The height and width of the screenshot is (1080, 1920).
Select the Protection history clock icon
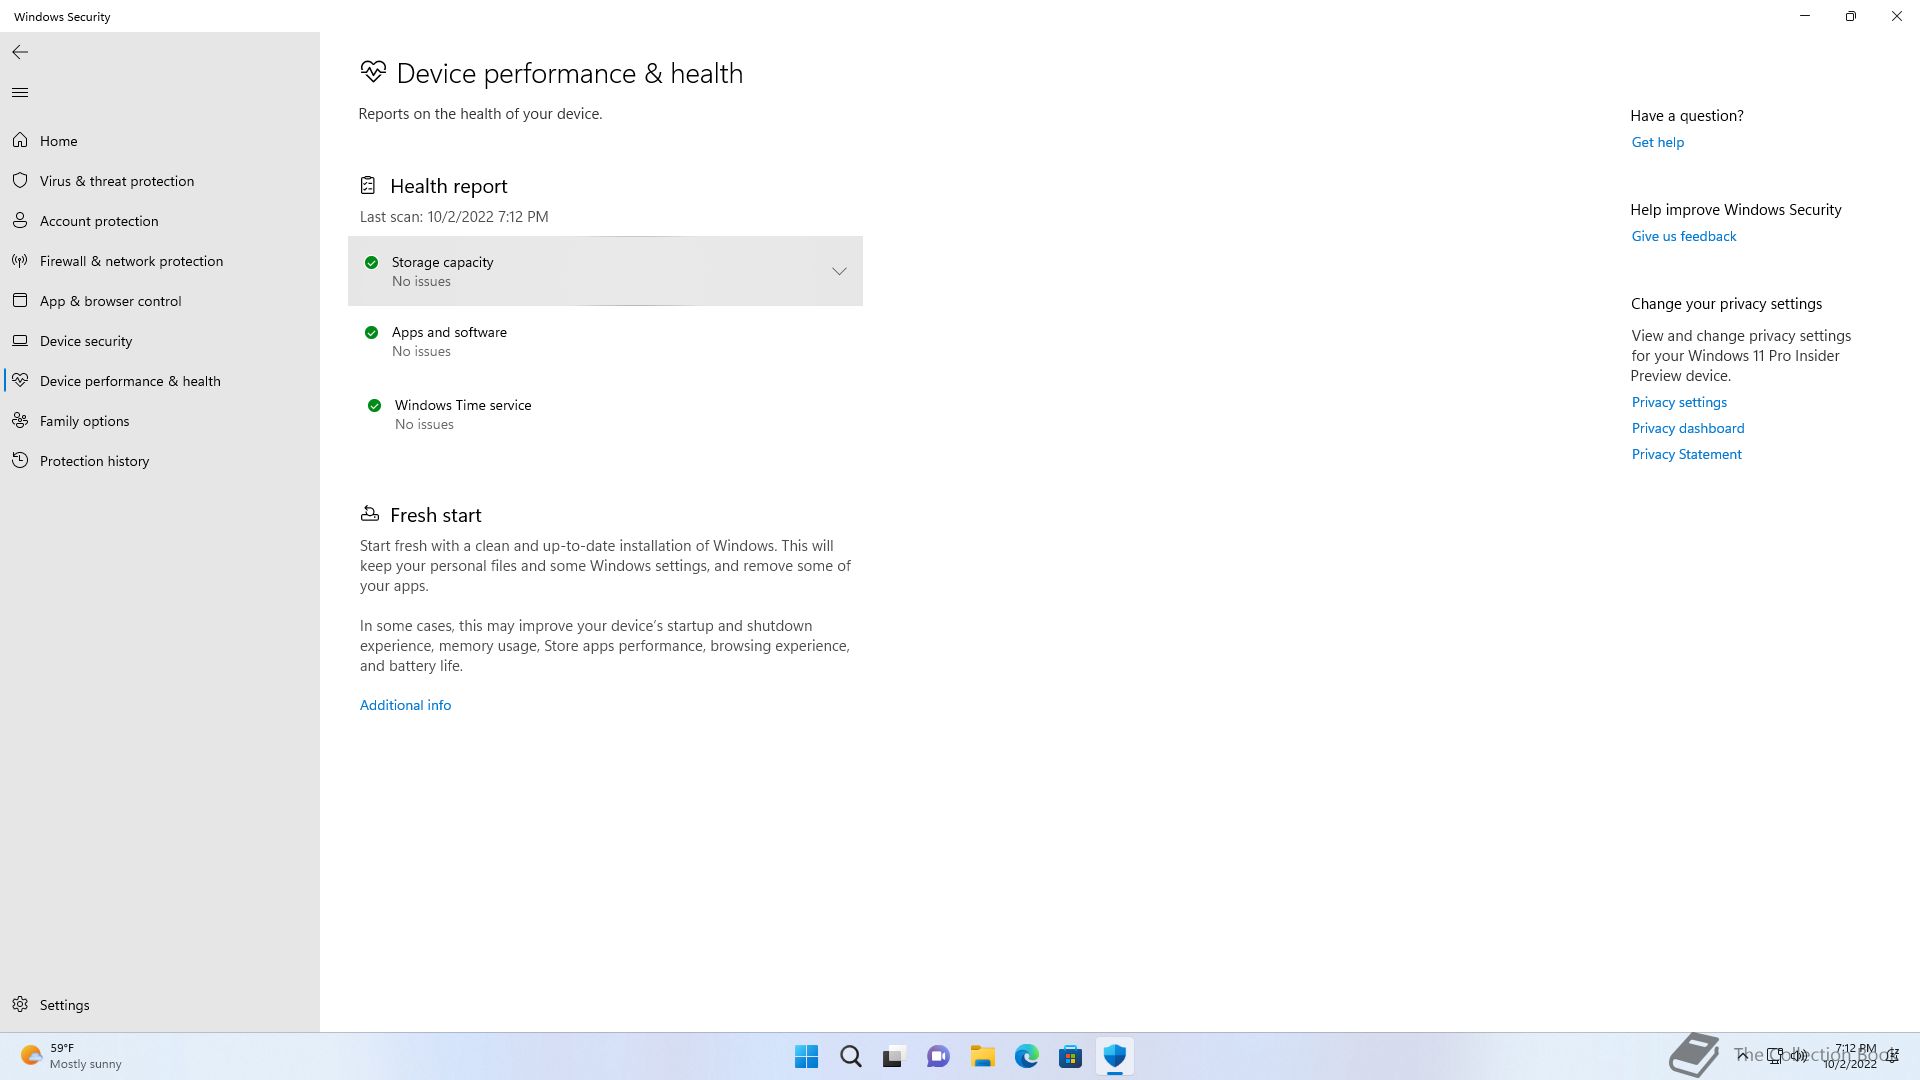[x=20, y=461]
